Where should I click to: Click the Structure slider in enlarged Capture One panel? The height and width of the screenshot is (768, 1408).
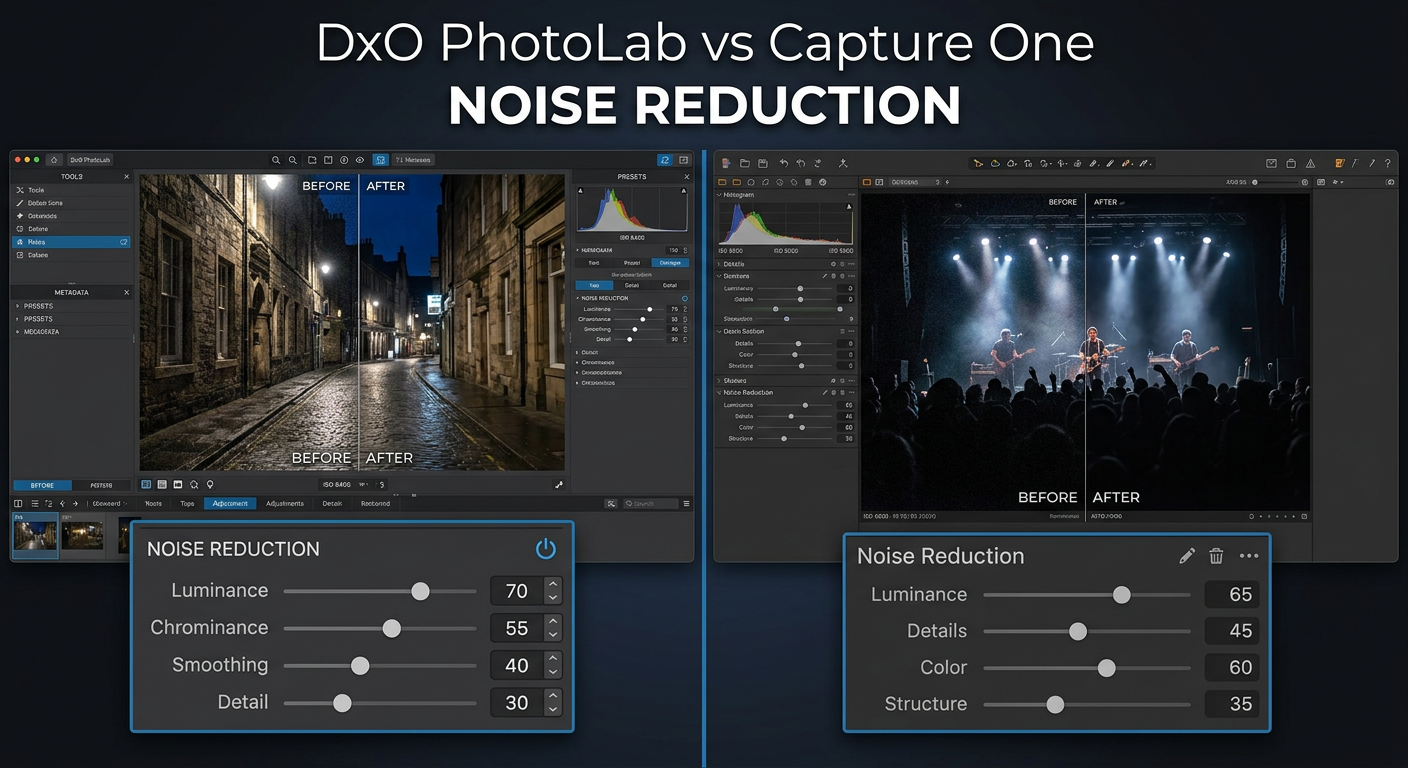[1087, 705]
